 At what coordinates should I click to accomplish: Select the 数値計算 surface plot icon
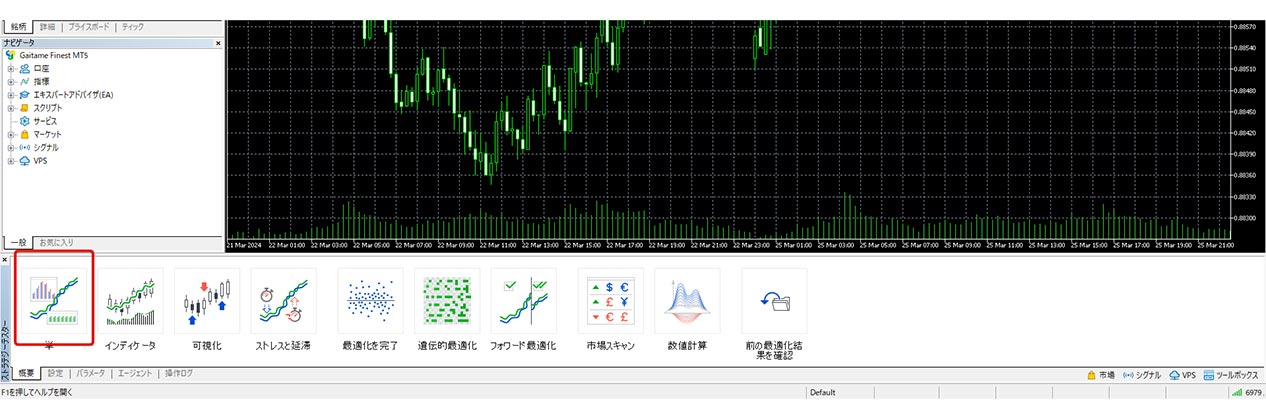coord(687,301)
